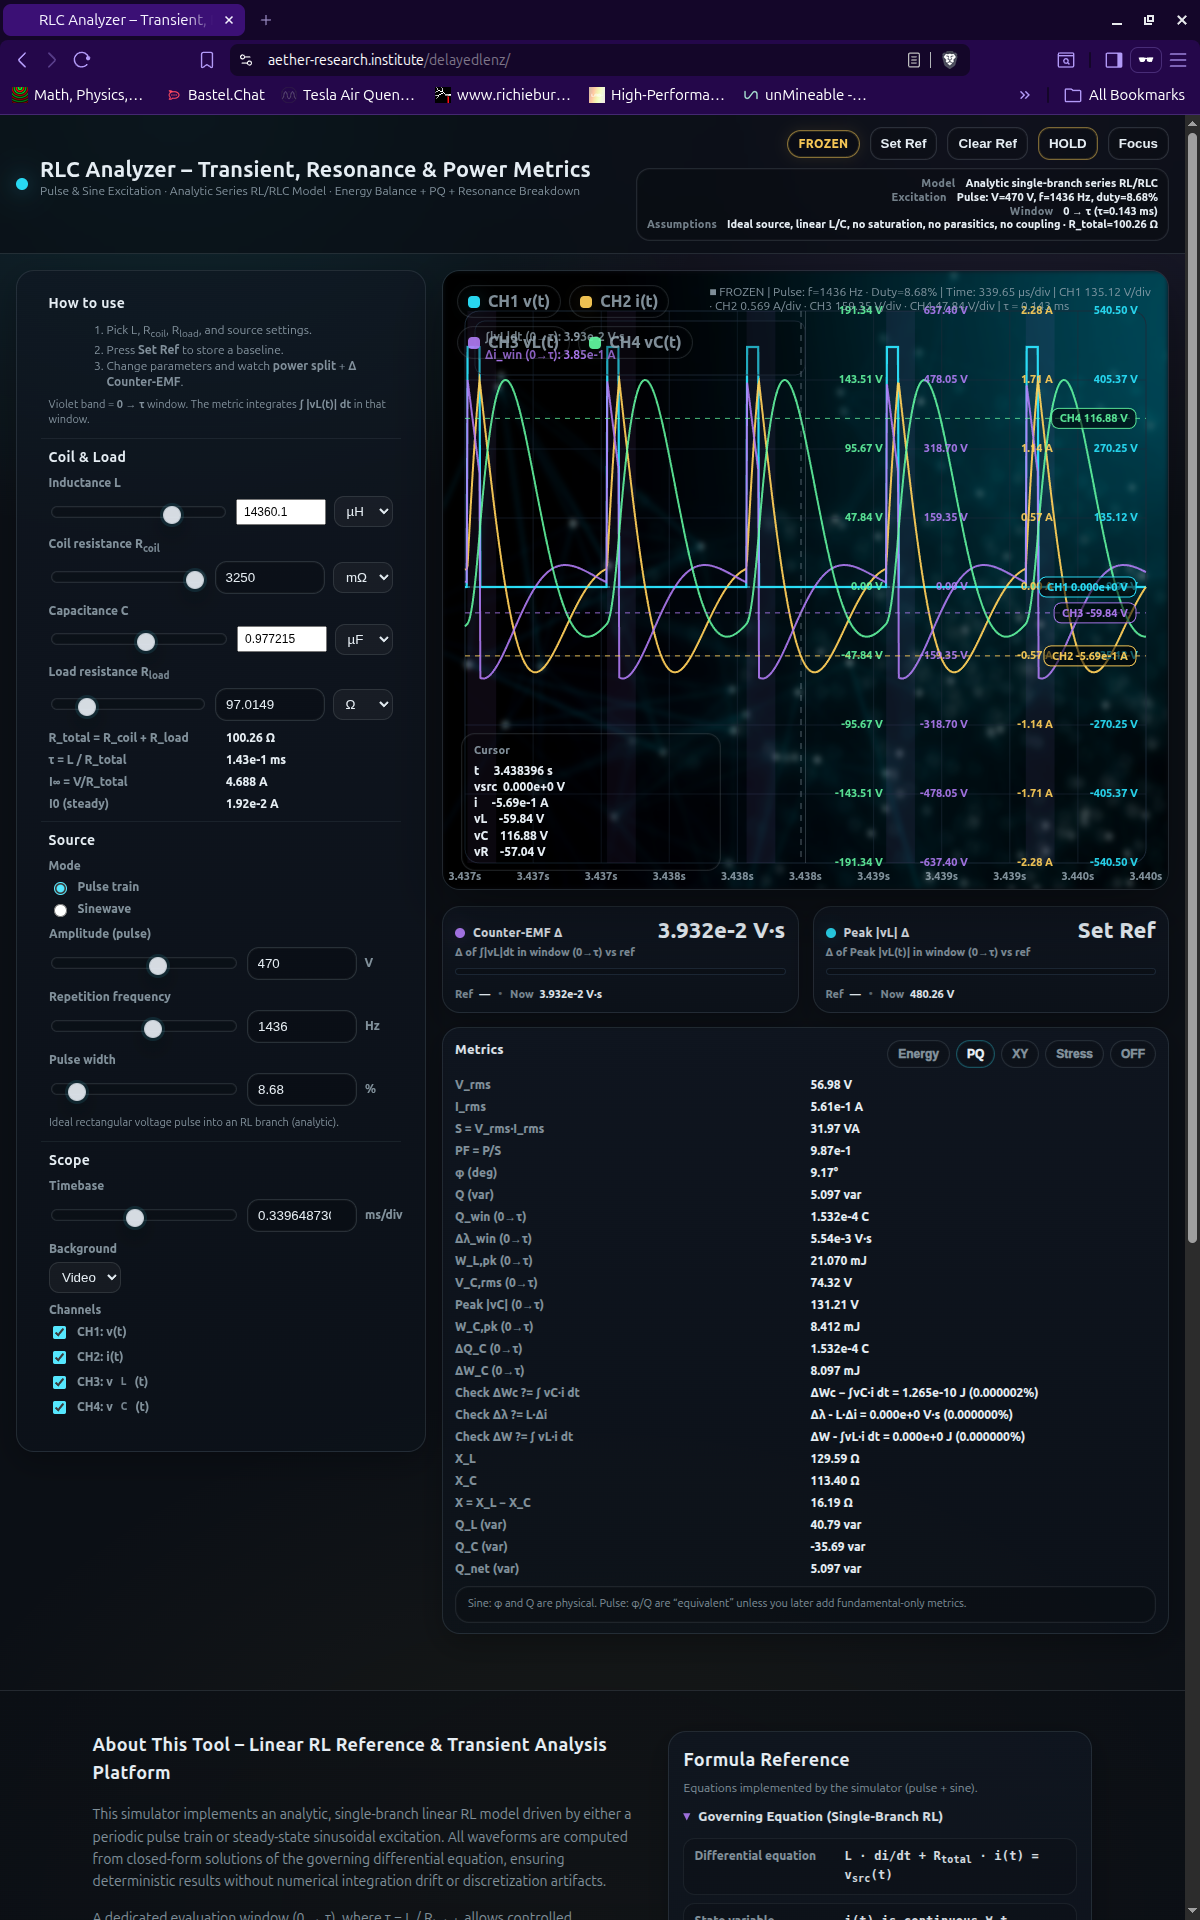Open the Background Video dropdown

click(85, 1278)
